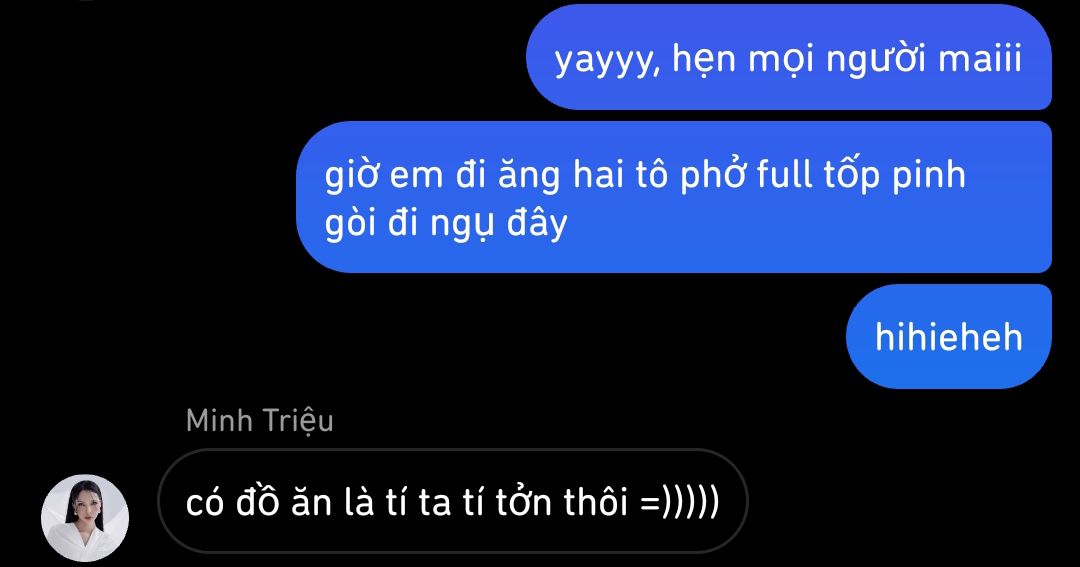Click the sender name Minh Triệu
Screen dimensions: 1080x567
tap(260, 421)
